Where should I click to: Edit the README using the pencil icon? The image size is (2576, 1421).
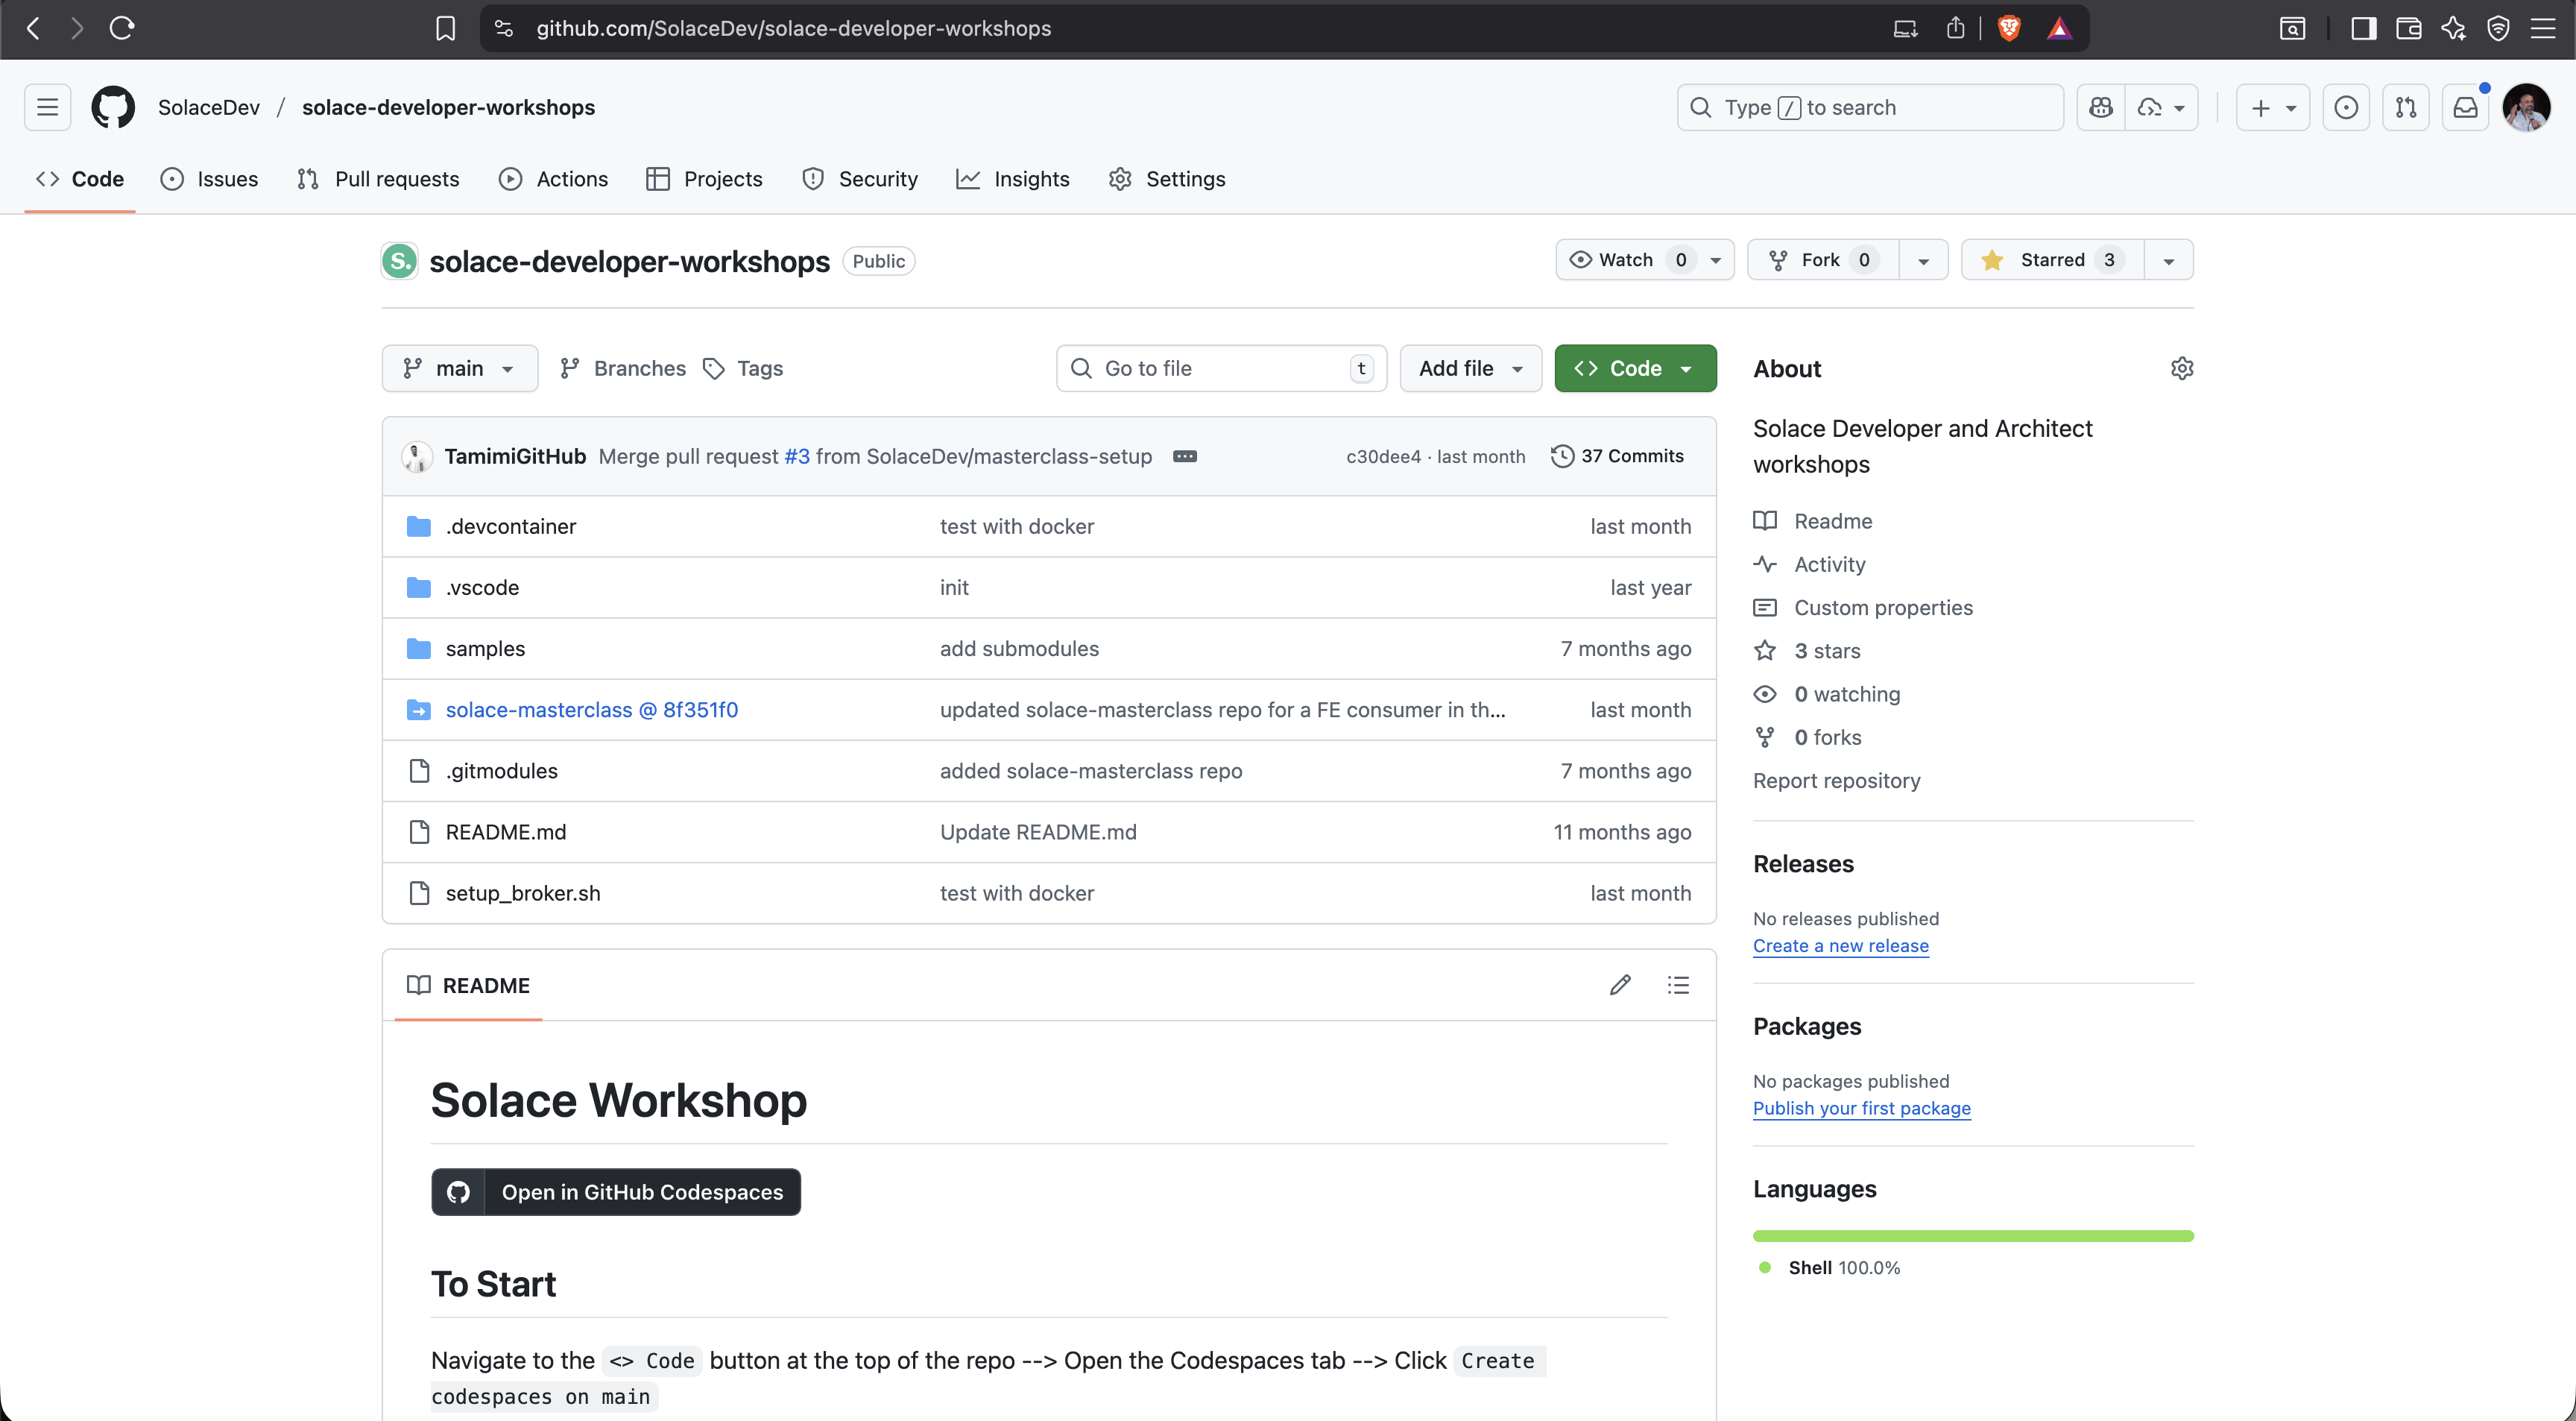[1620, 985]
